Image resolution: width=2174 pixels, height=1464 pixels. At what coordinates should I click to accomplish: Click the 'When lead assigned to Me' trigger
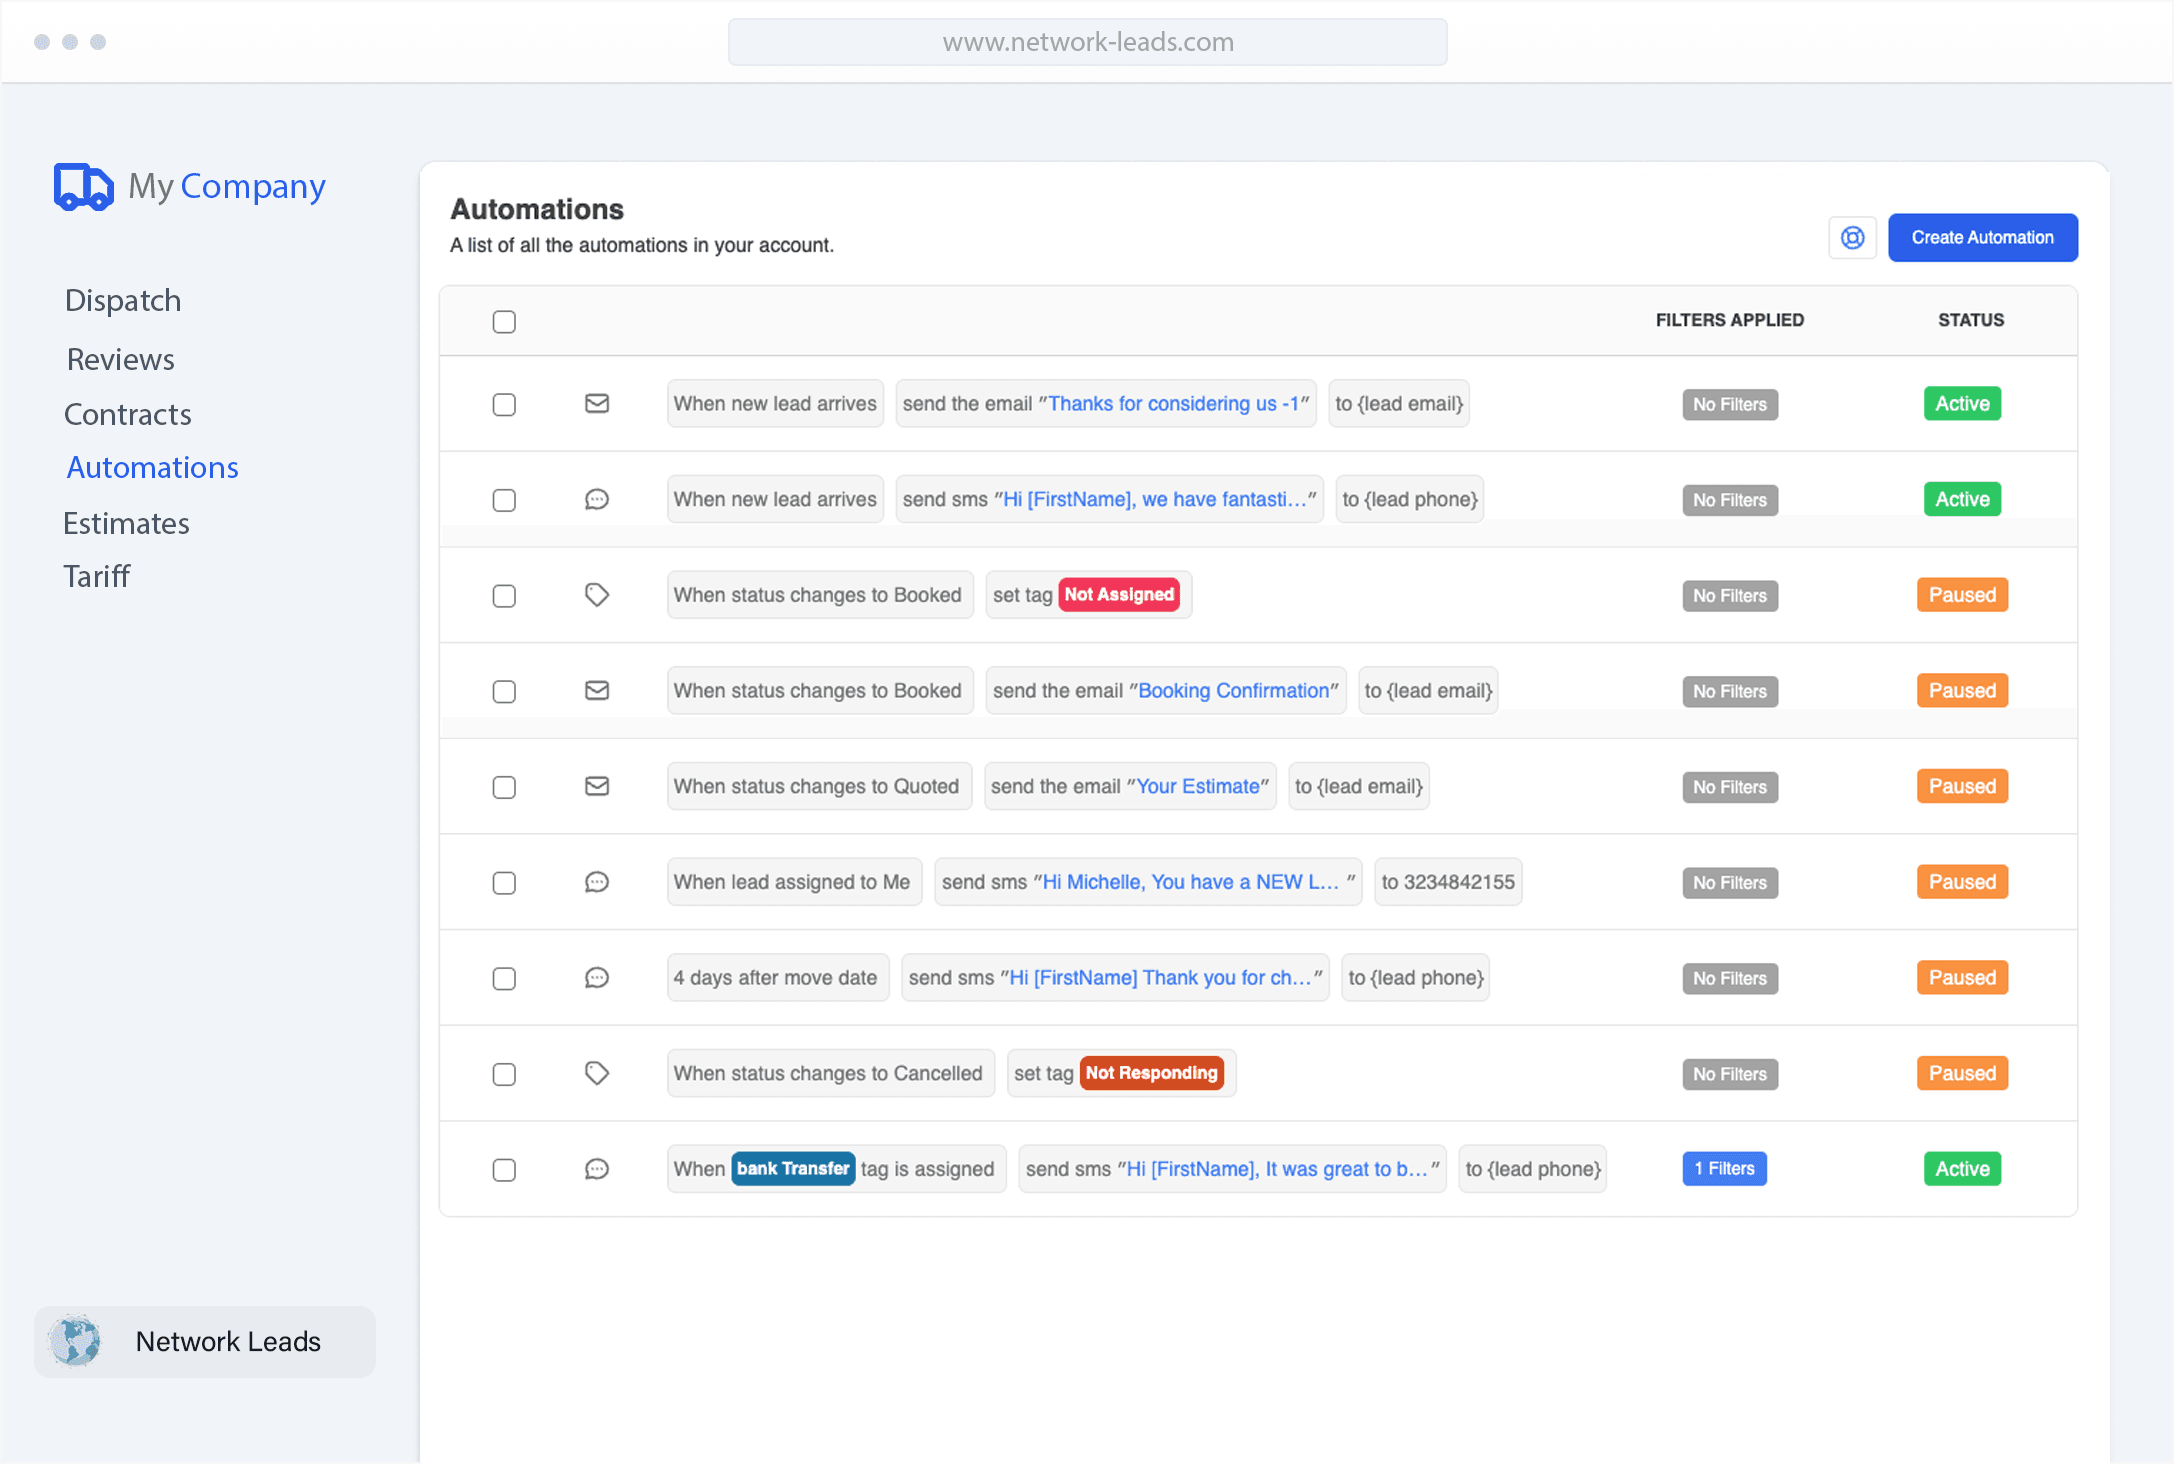[794, 882]
